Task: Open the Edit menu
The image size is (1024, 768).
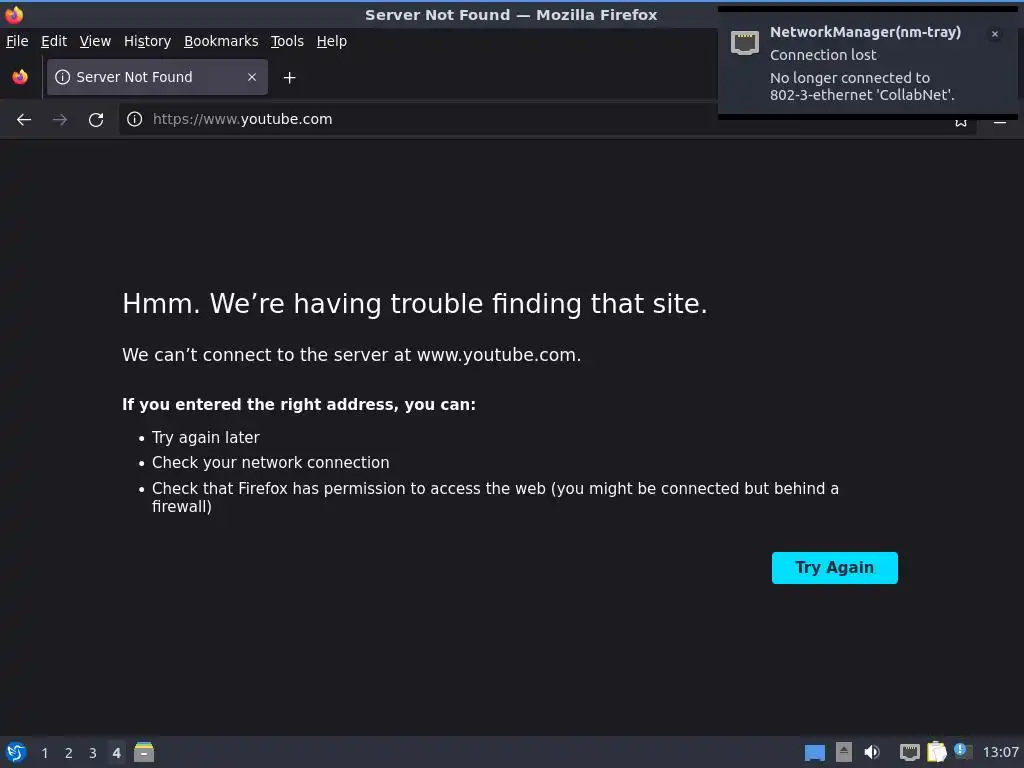Action: click(54, 41)
